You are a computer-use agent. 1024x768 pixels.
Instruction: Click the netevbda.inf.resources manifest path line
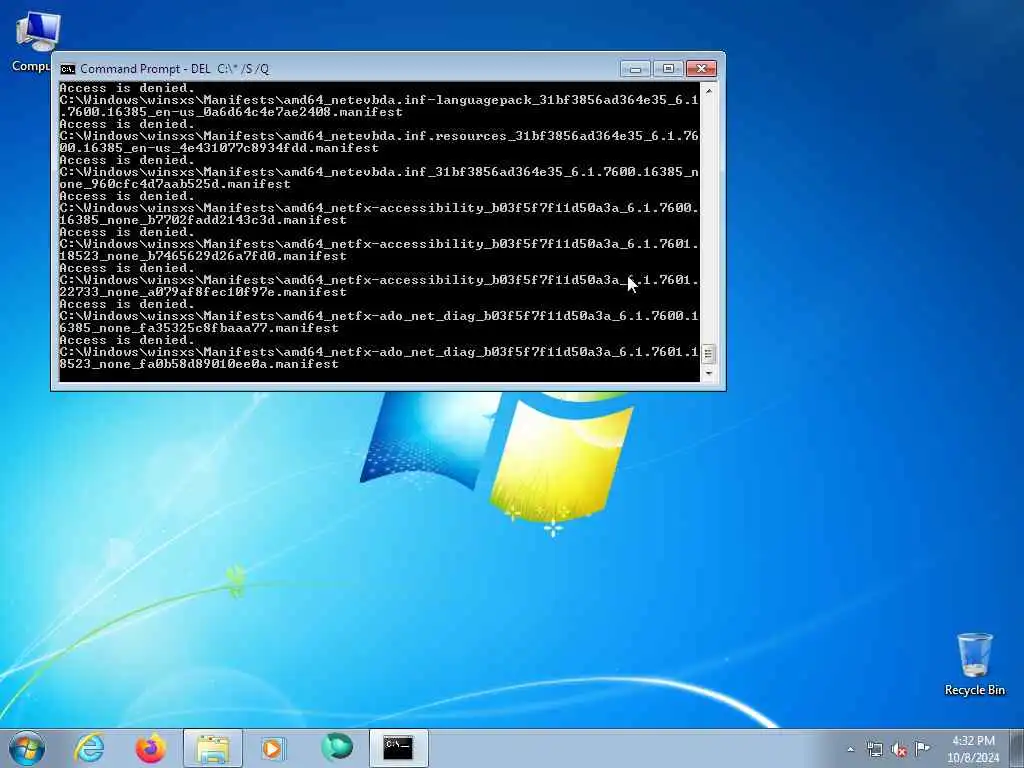coord(379,136)
